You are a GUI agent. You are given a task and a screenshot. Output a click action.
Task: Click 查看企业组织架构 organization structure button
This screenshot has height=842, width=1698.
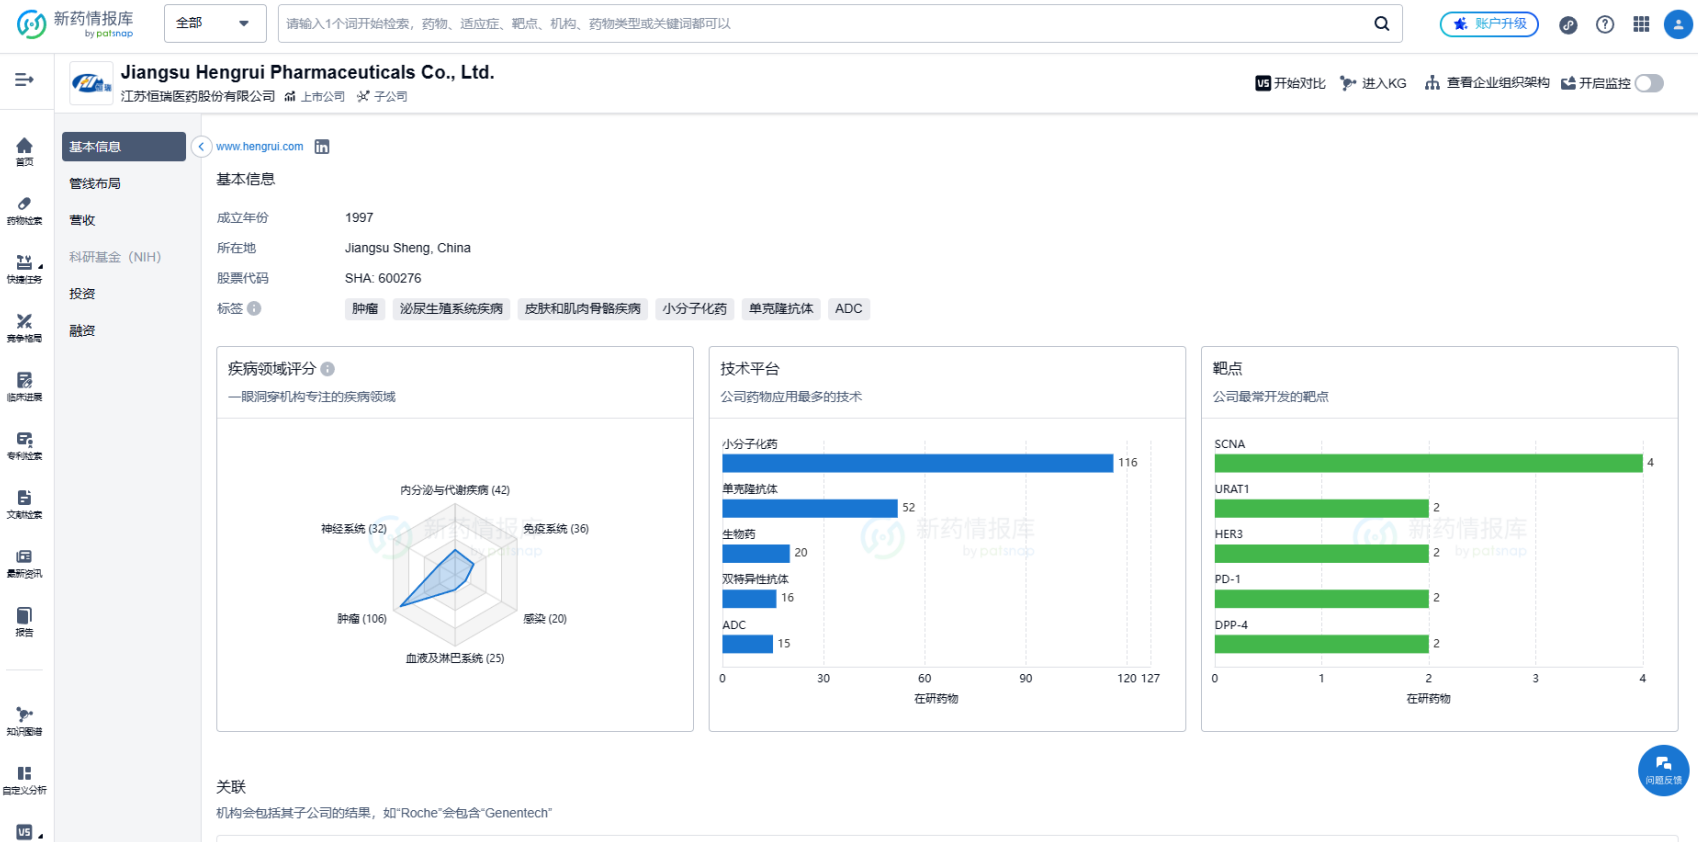1487,83
